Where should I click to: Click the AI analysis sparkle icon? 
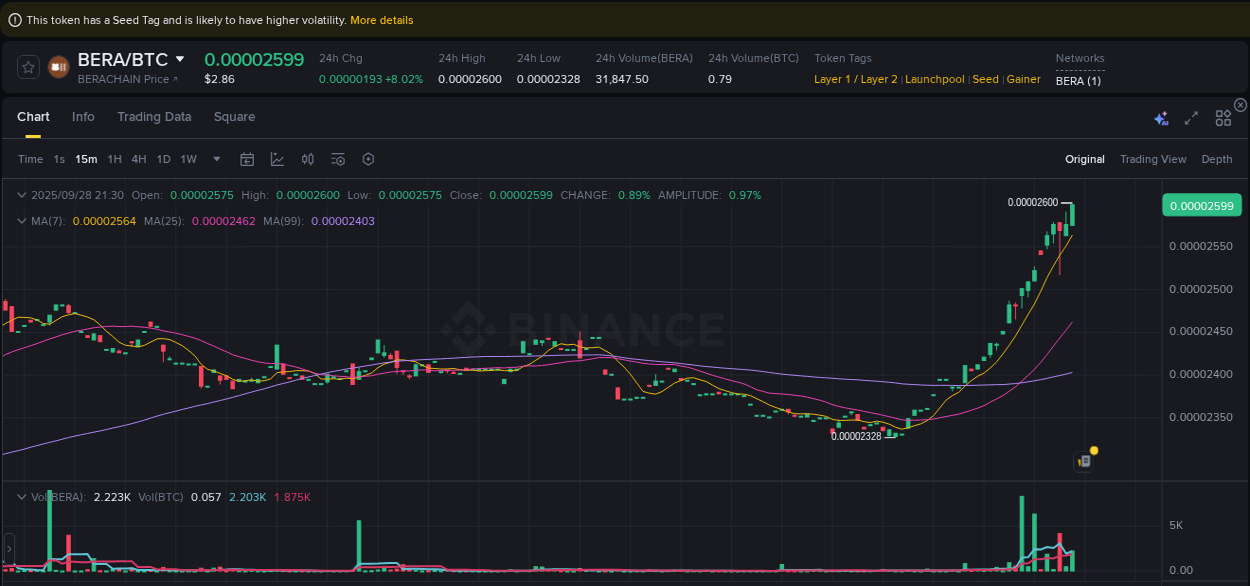coord(1161,117)
